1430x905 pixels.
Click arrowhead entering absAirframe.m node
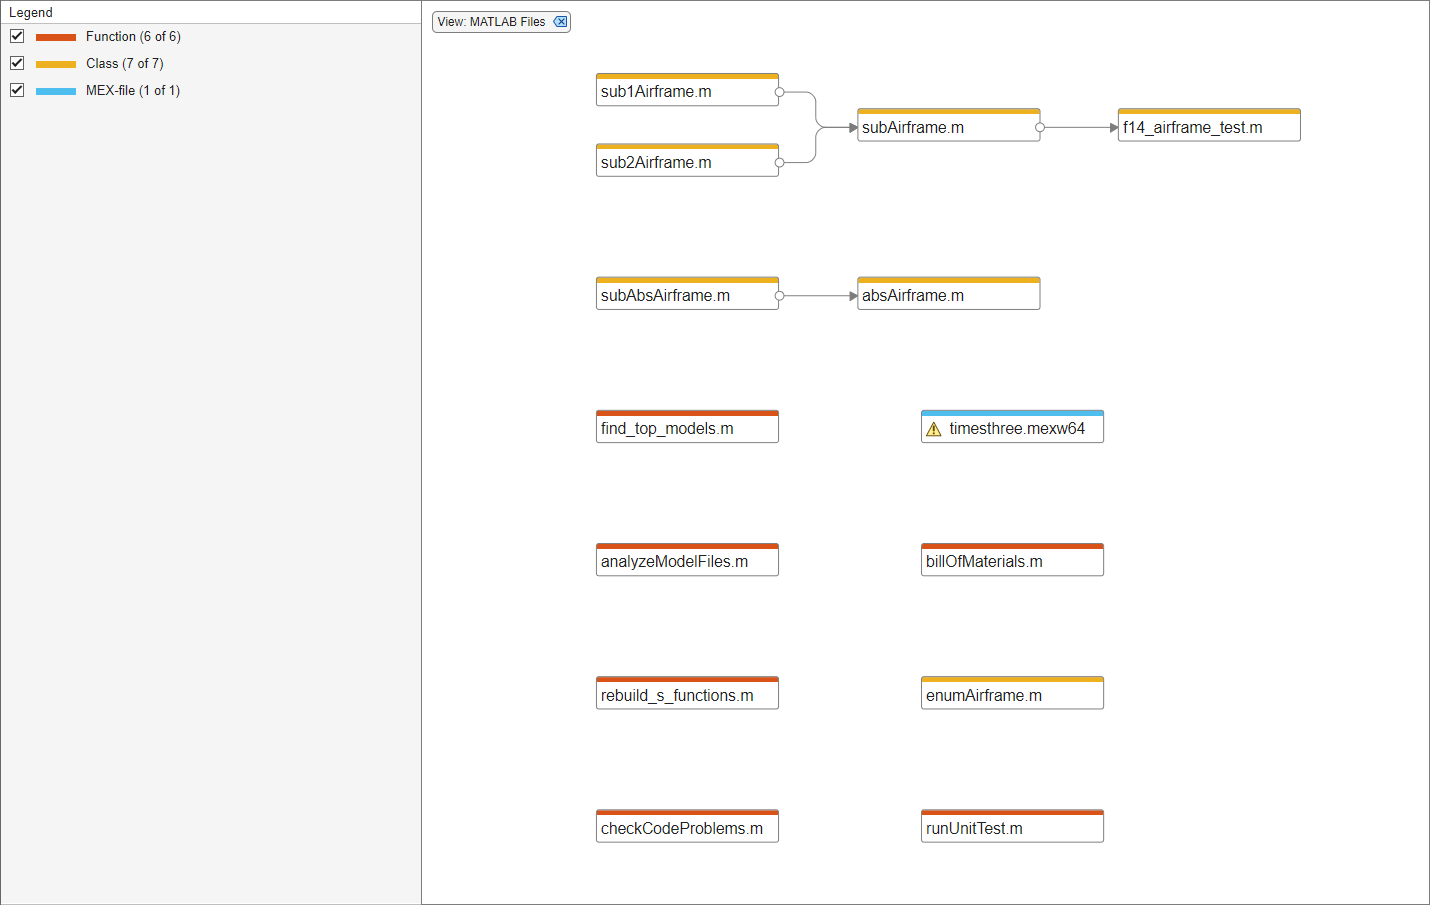853,296
